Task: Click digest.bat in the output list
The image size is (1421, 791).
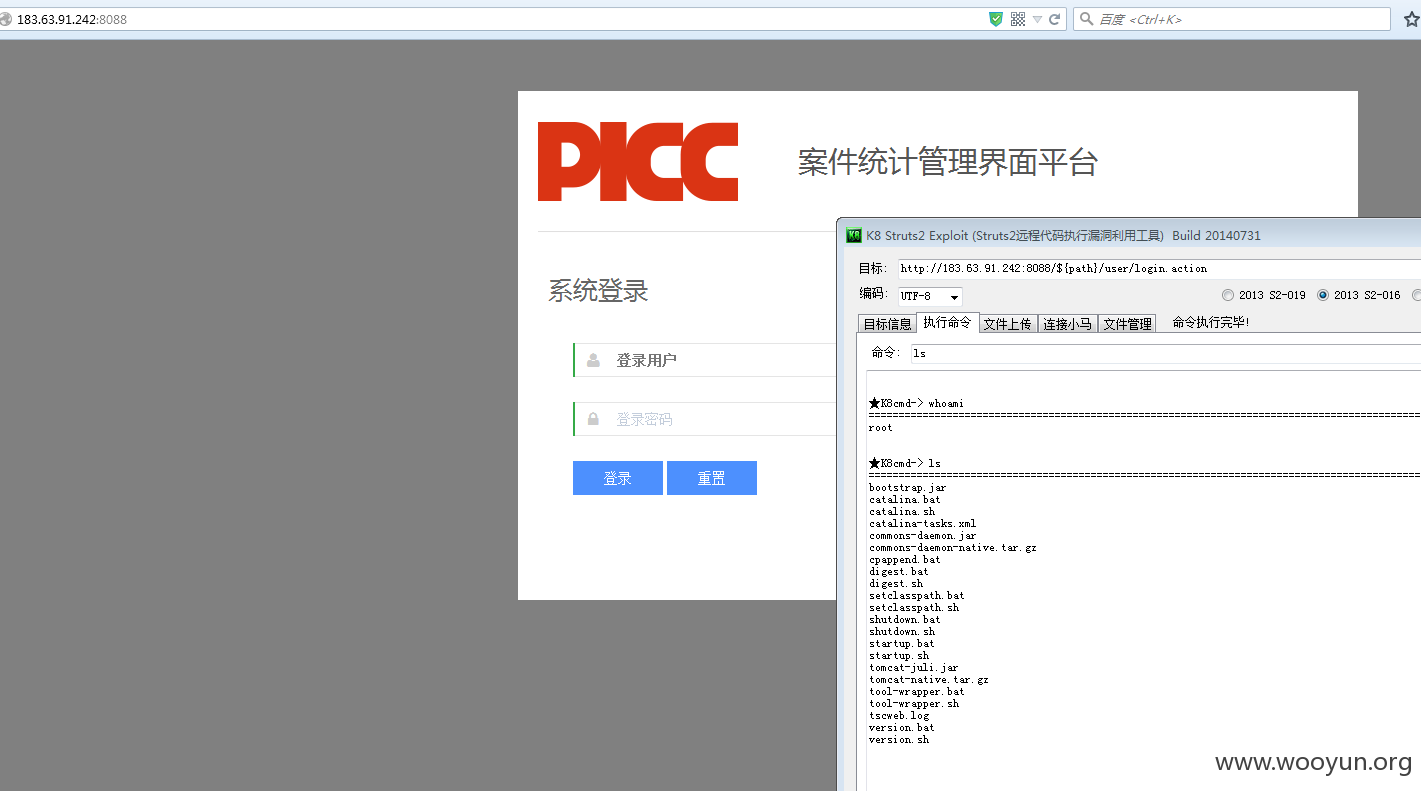Action: (899, 572)
